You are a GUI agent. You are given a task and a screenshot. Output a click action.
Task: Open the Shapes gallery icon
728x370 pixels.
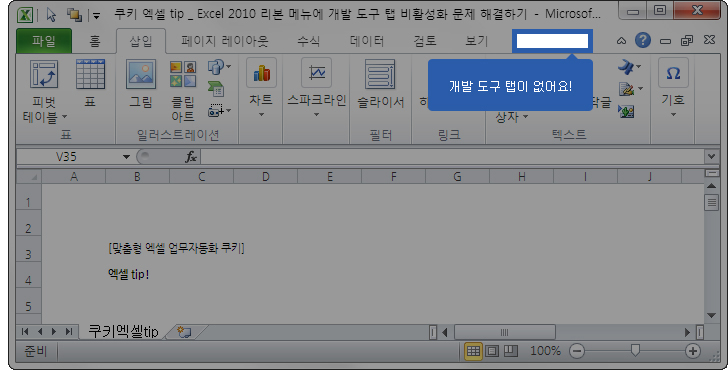click(x=216, y=67)
